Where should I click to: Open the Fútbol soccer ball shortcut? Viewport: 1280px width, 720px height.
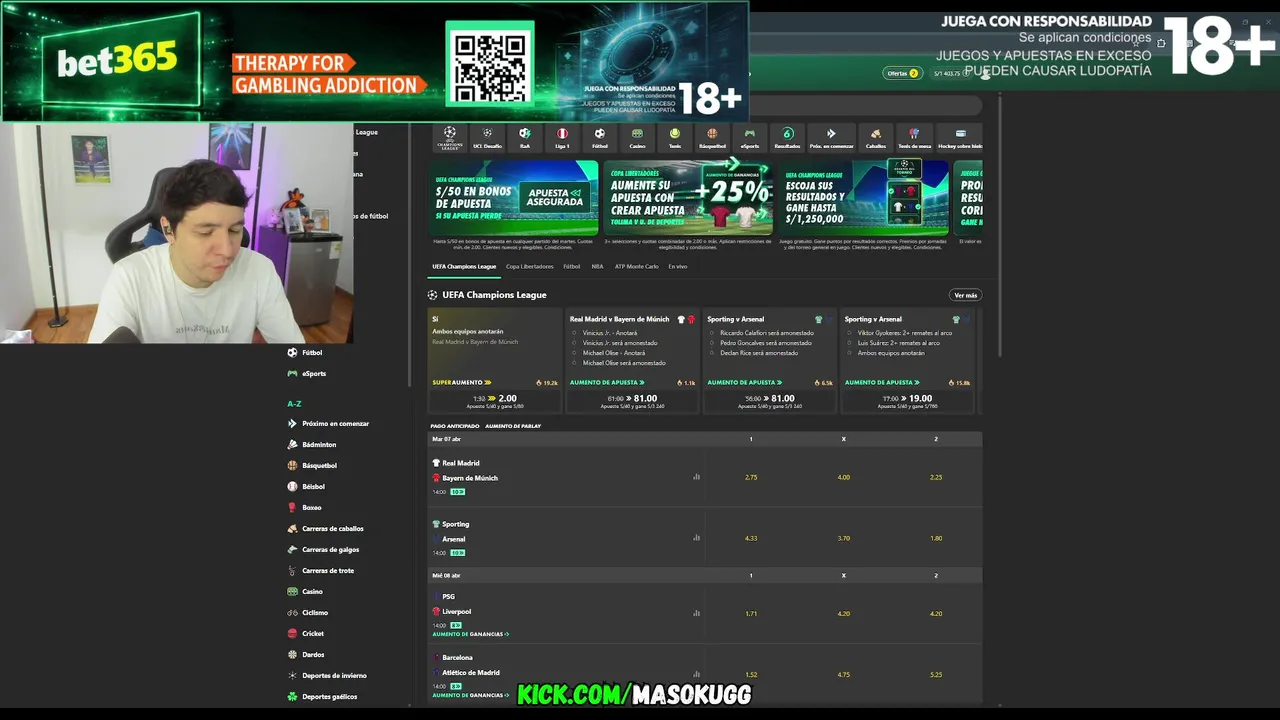[x=600, y=138]
